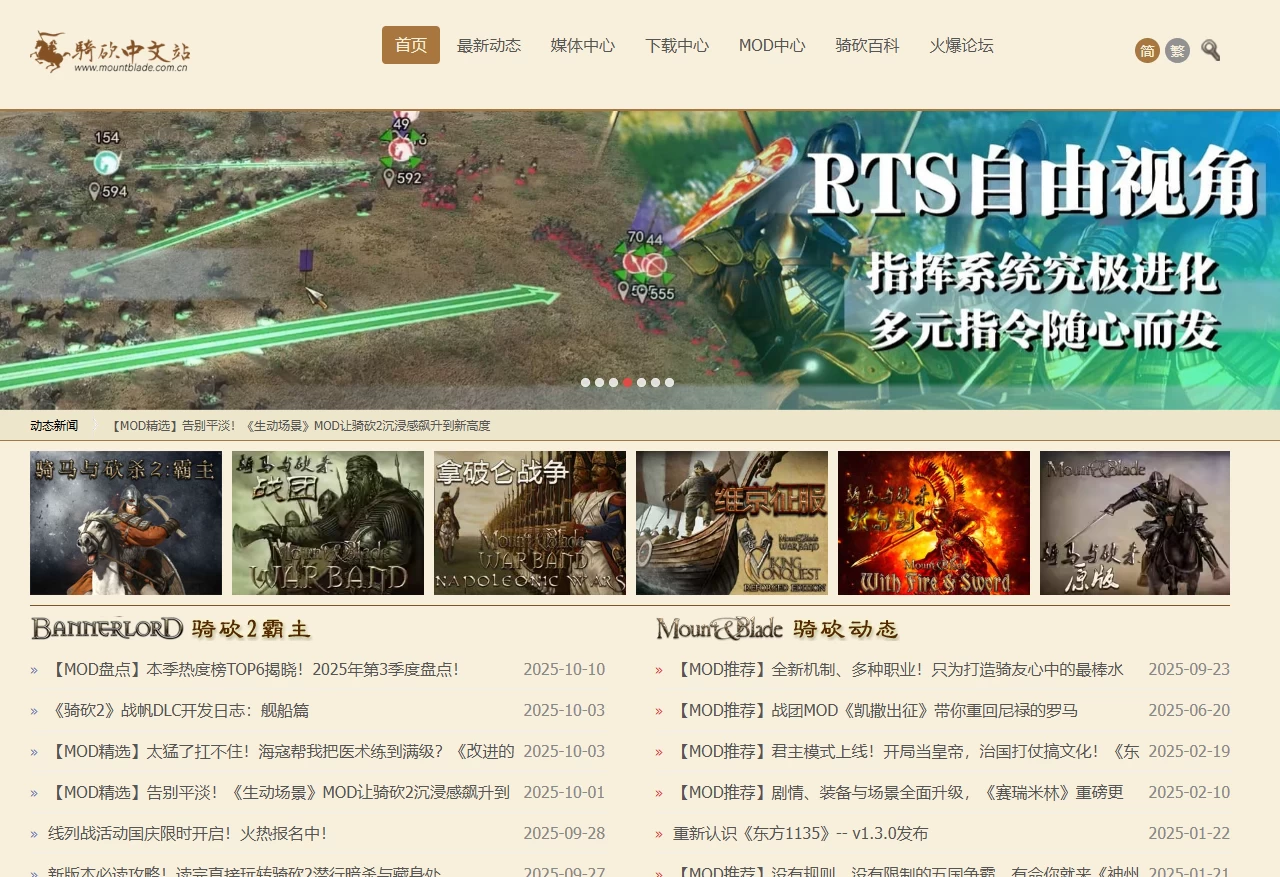The height and width of the screenshot is (877, 1280).
Task: Expand the 媒体中心 navigation menu
Action: pyautogui.click(x=583, y=45)
